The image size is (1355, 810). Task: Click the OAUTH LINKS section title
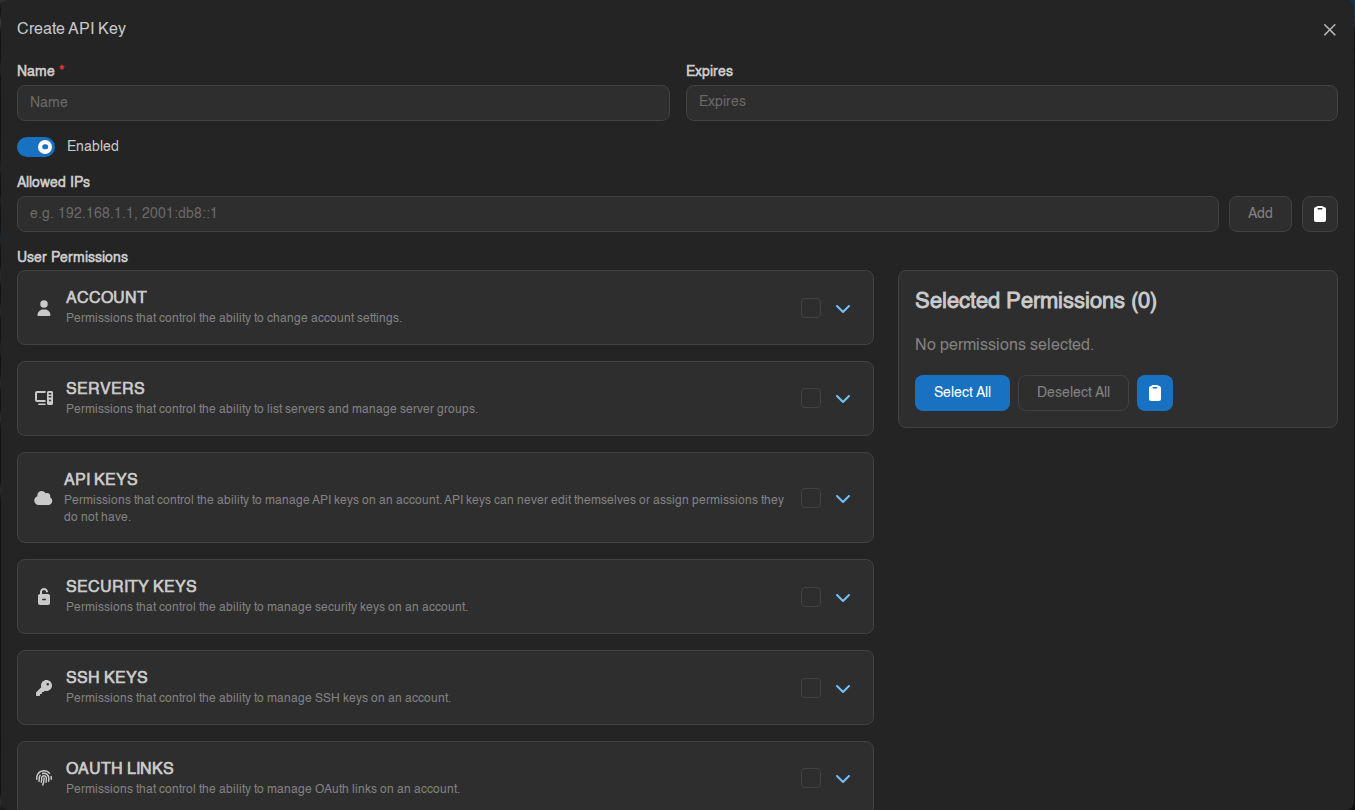120,769
